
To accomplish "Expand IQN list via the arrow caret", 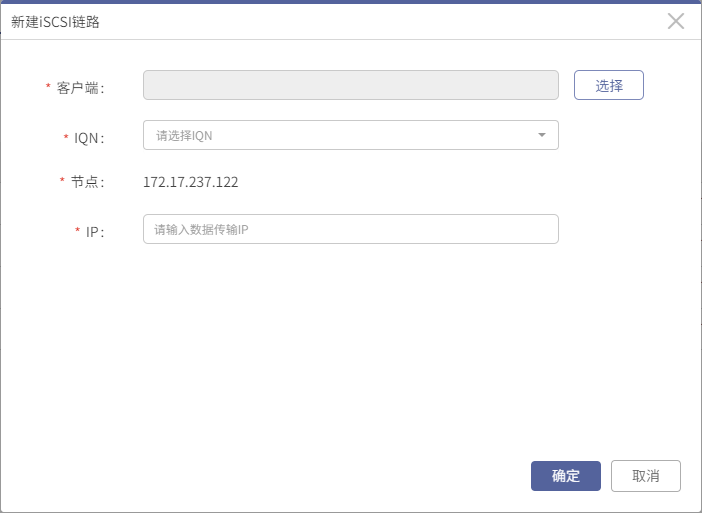I will [x=541, y=135].
